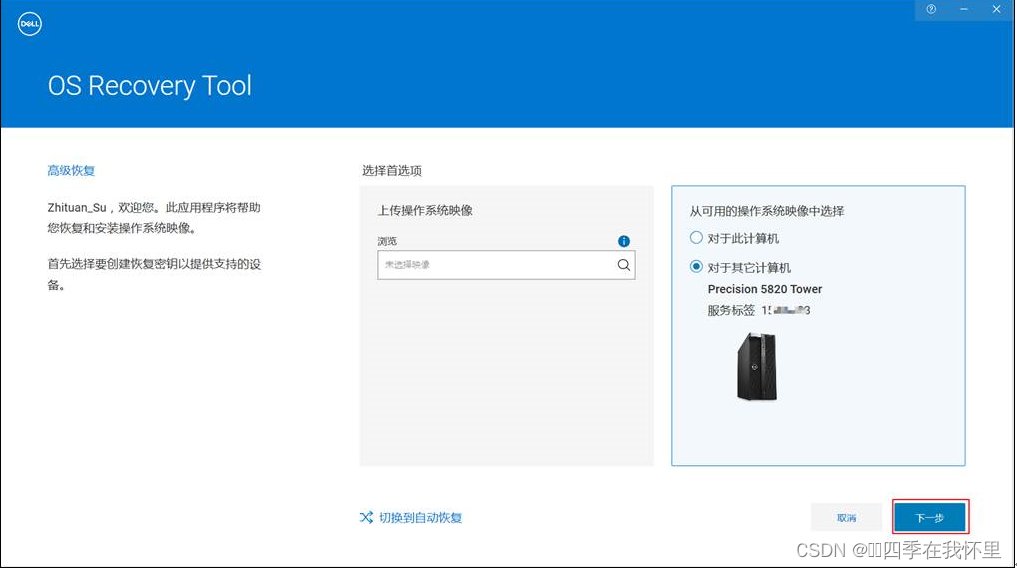This screenshot has width=1017, height=569.
Task: Click the 取消 button
Action: [x=846, y=518]
